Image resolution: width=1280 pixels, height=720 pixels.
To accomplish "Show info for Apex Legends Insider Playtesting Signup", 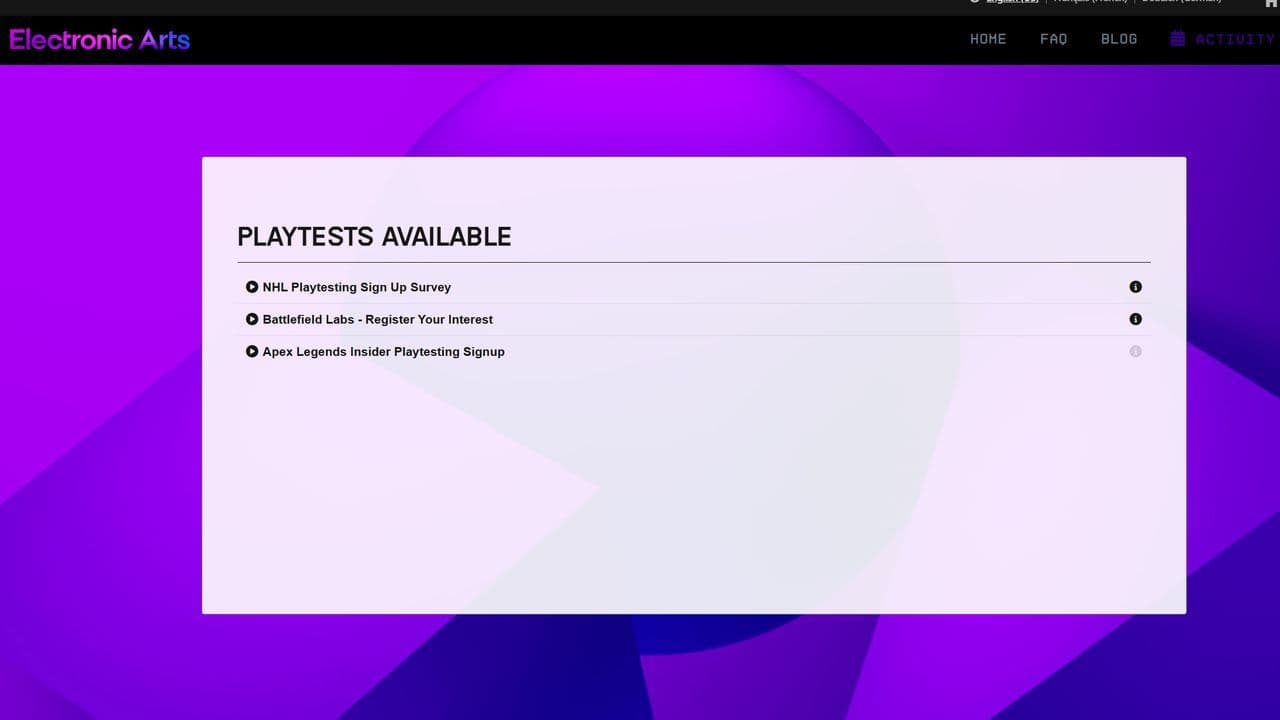I will [x=1135, y=351].
